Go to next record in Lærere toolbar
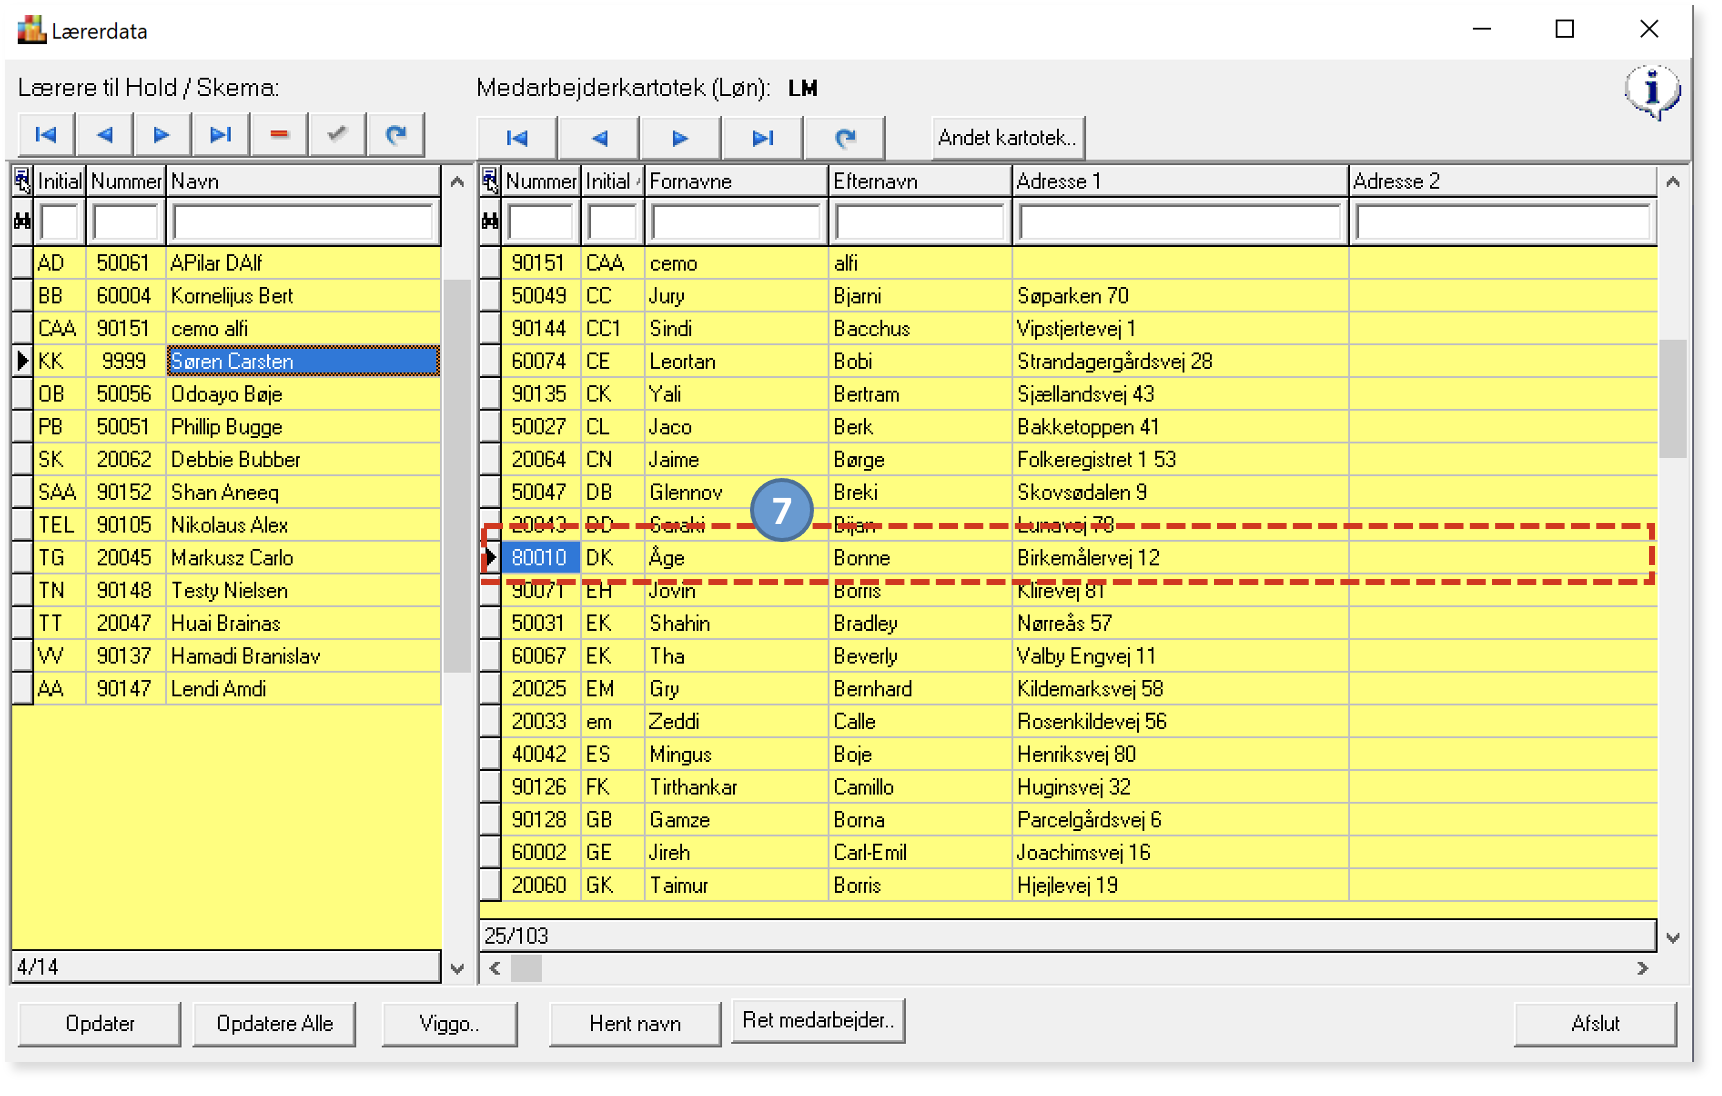1722x1096 pixels. [x=162, y=135]
